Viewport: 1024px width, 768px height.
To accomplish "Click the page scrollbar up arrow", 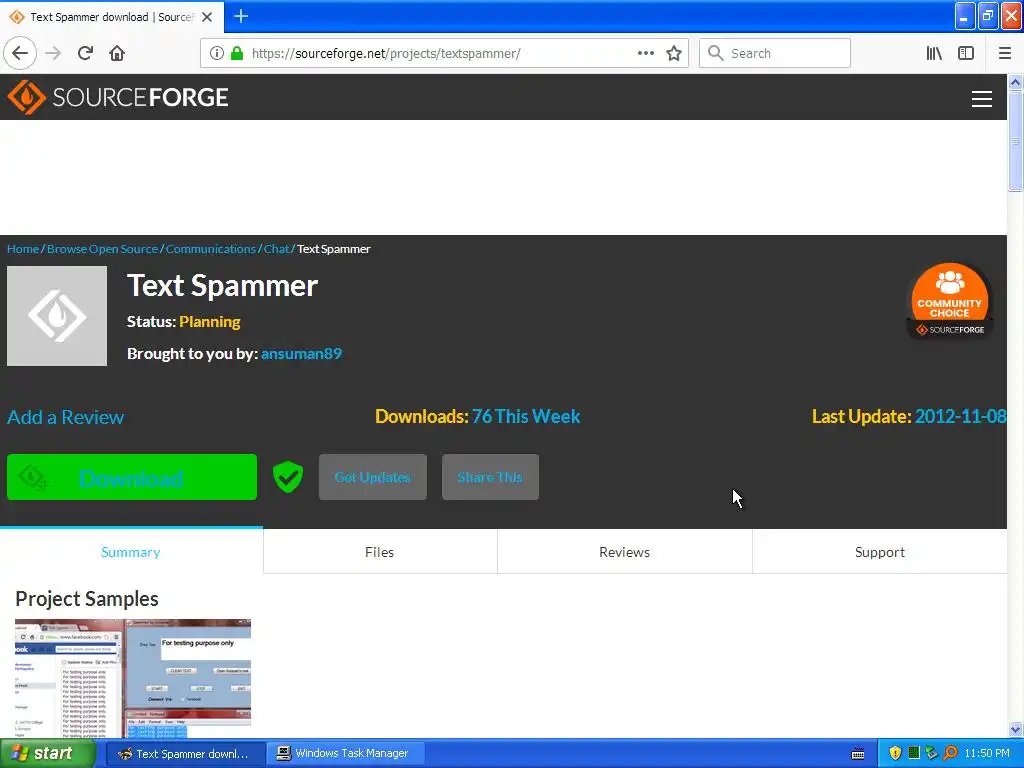I will pos(1015,82).
